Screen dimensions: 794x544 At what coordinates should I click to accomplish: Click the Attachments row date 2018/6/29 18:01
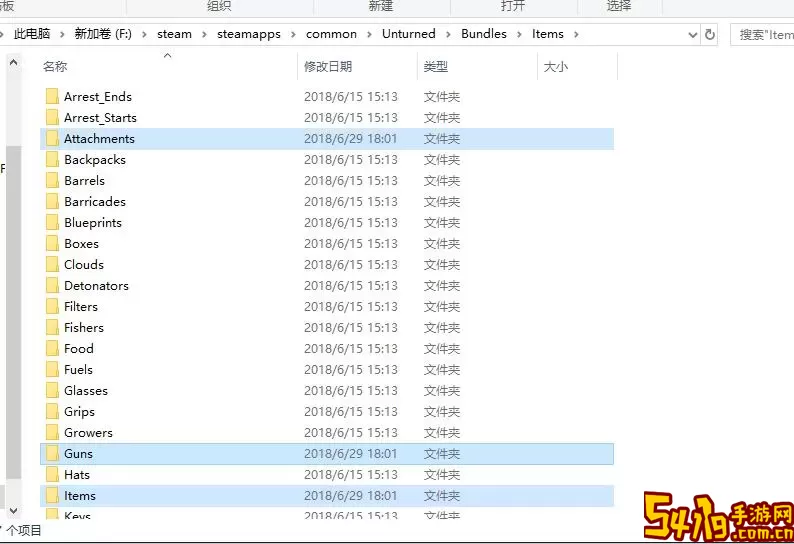tap(350, 139)
